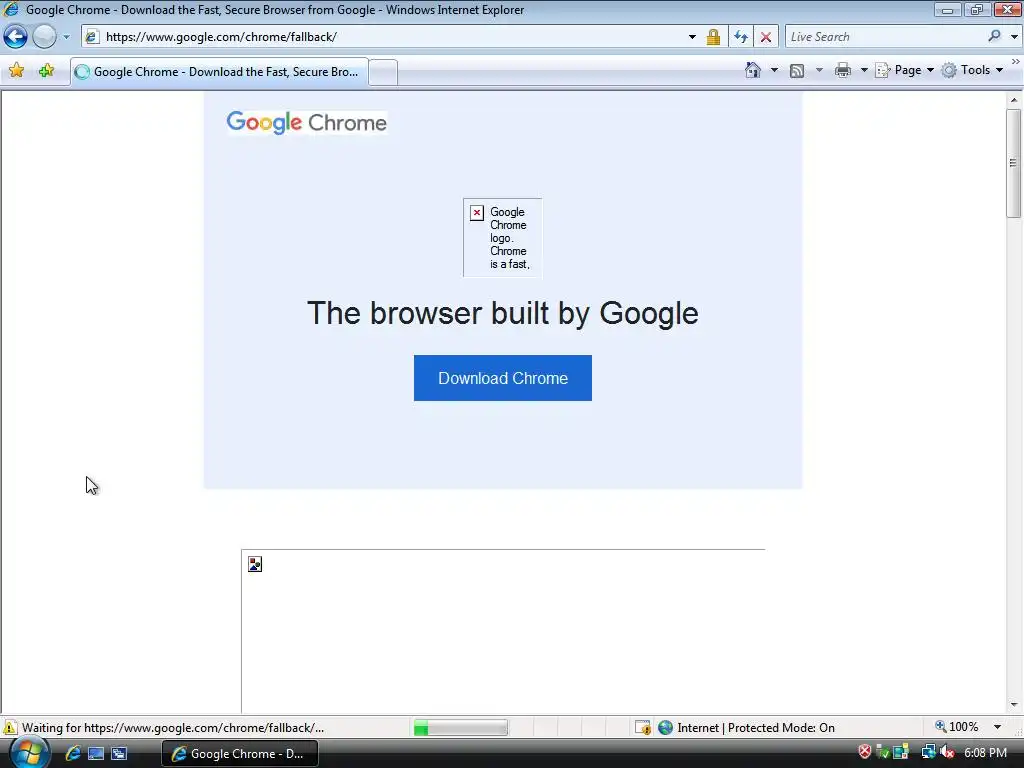Click the RSS feeds icon
This screenshot has height=768, width=1024.
click(797, 71)
